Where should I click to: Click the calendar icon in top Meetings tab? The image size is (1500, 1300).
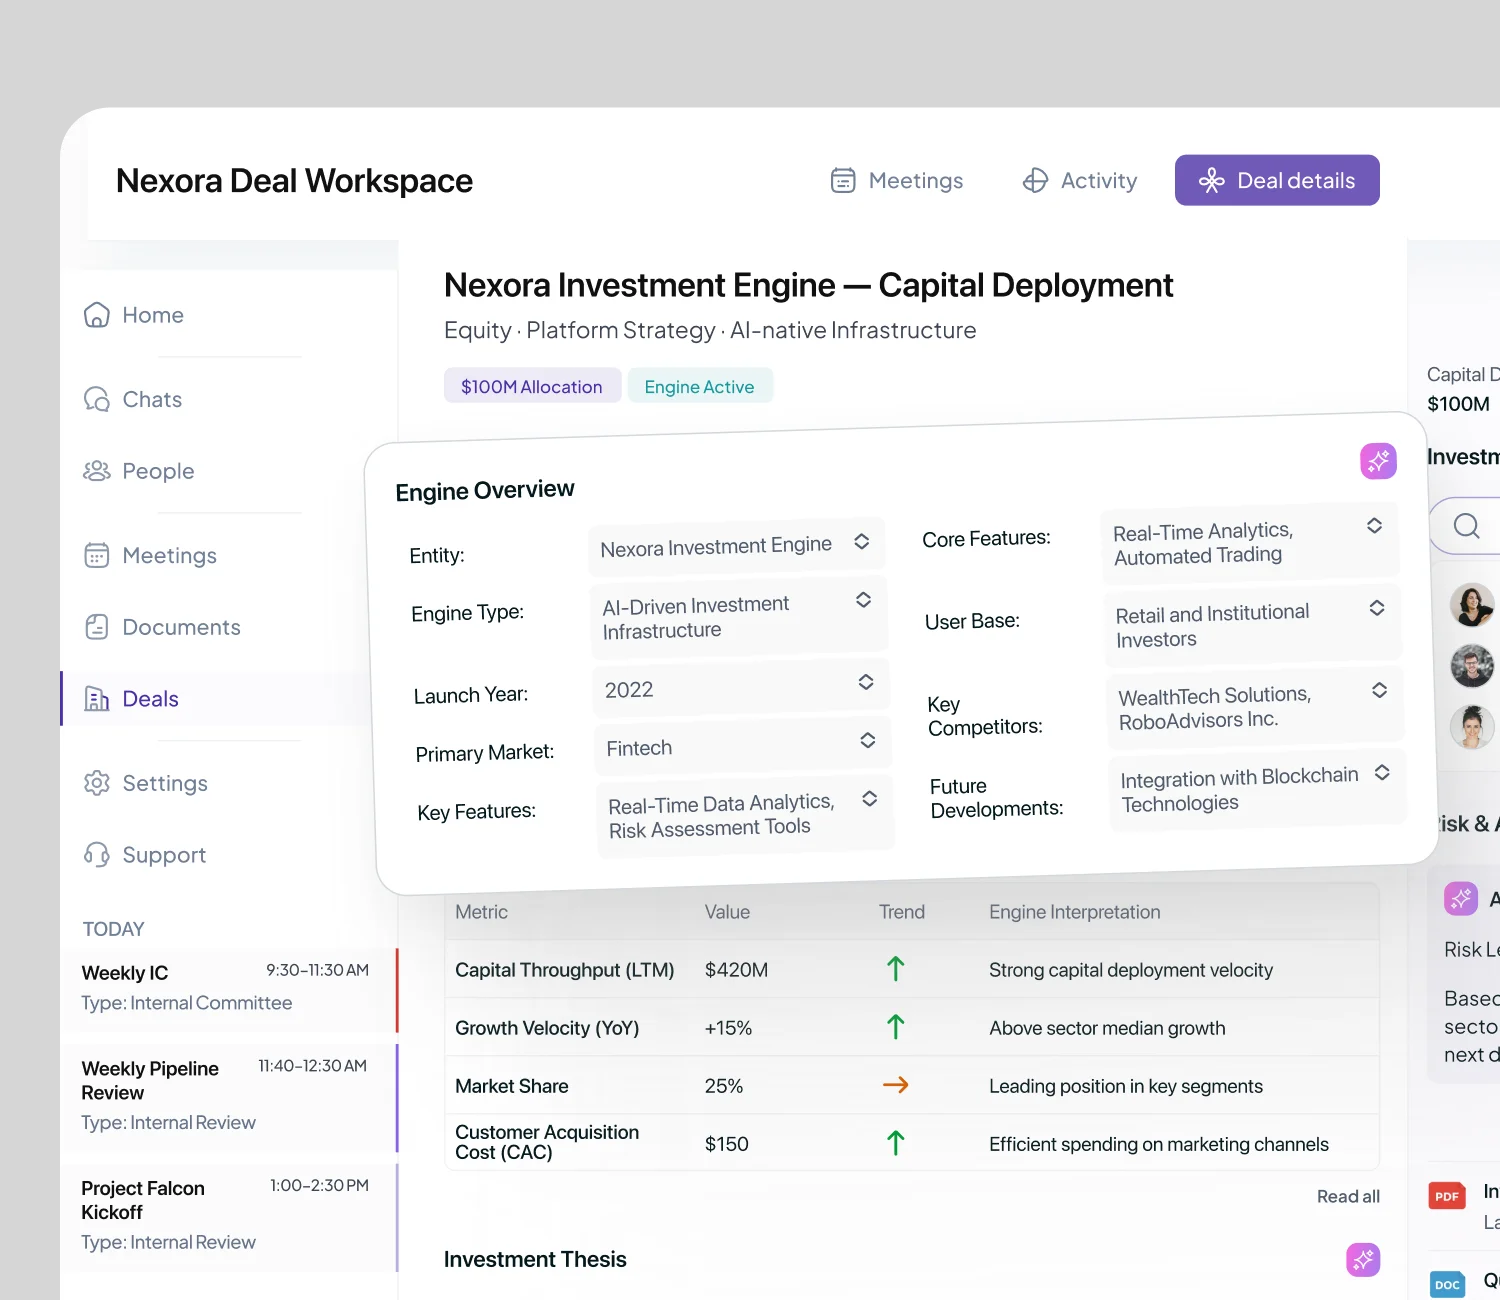click(x=843, y=180)
